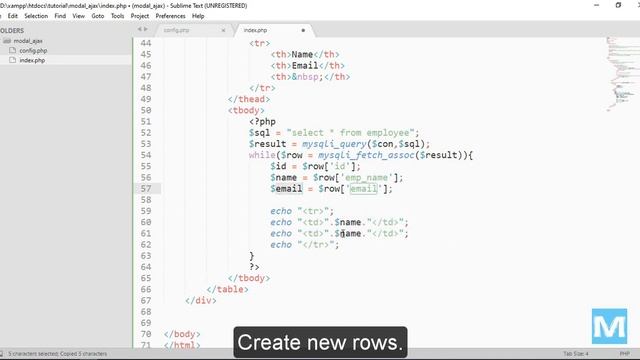Open the Edit menu
This screenshot has width=640, height=360.
click(13, 16)
